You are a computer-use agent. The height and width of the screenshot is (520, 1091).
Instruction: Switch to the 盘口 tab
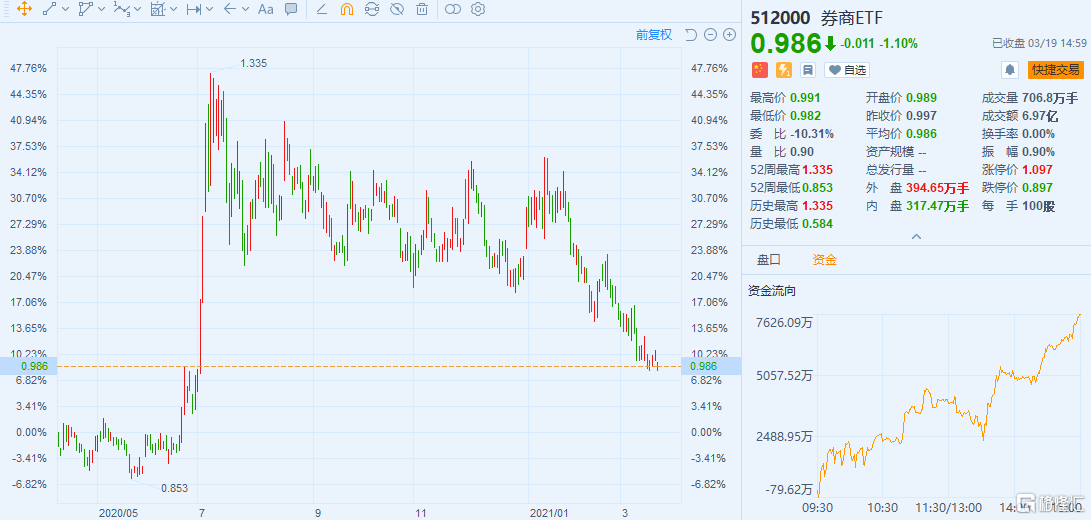click(769, 260)
